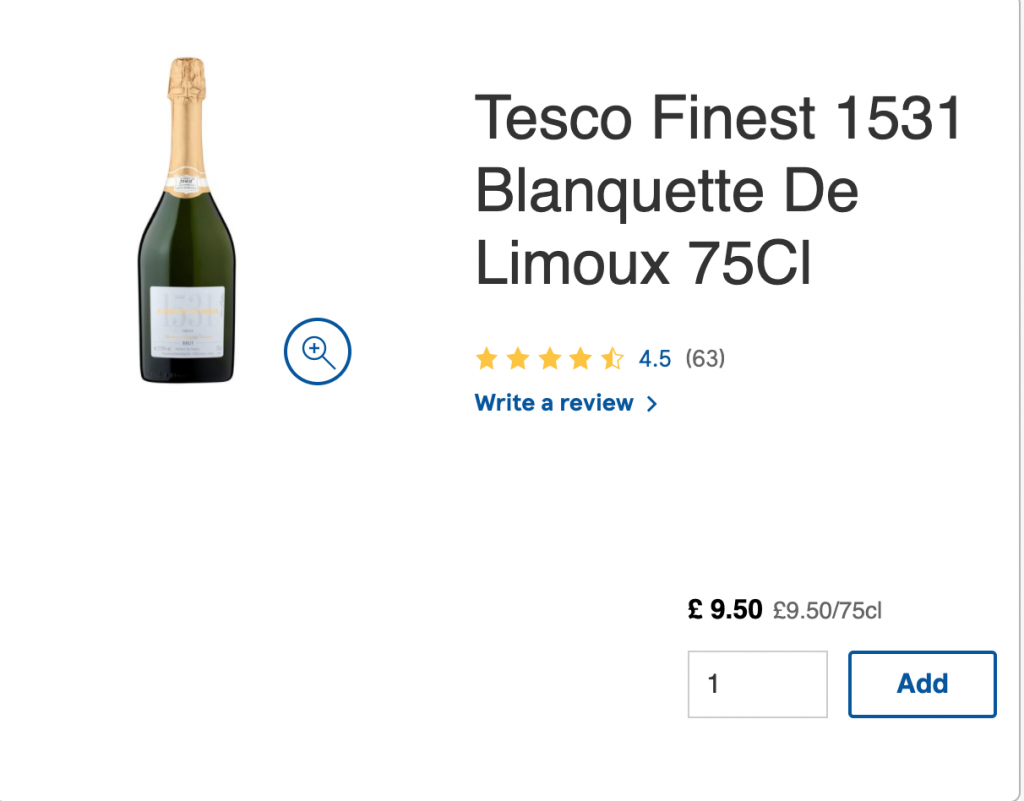
Task: Click the bold £ 9.50 price
Action: [x=725, y=609]
